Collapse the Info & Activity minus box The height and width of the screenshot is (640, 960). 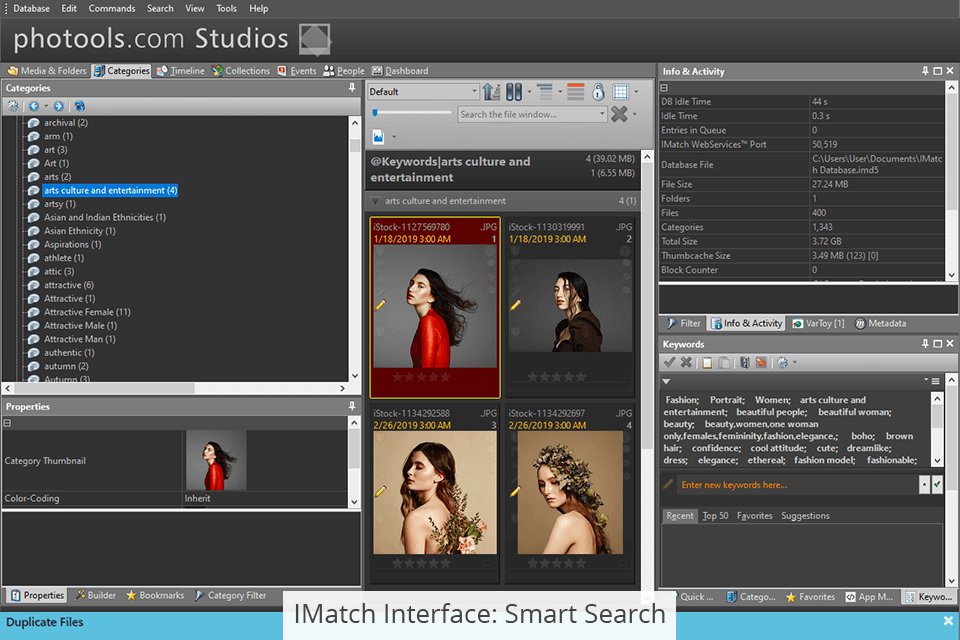click(664, 88)
